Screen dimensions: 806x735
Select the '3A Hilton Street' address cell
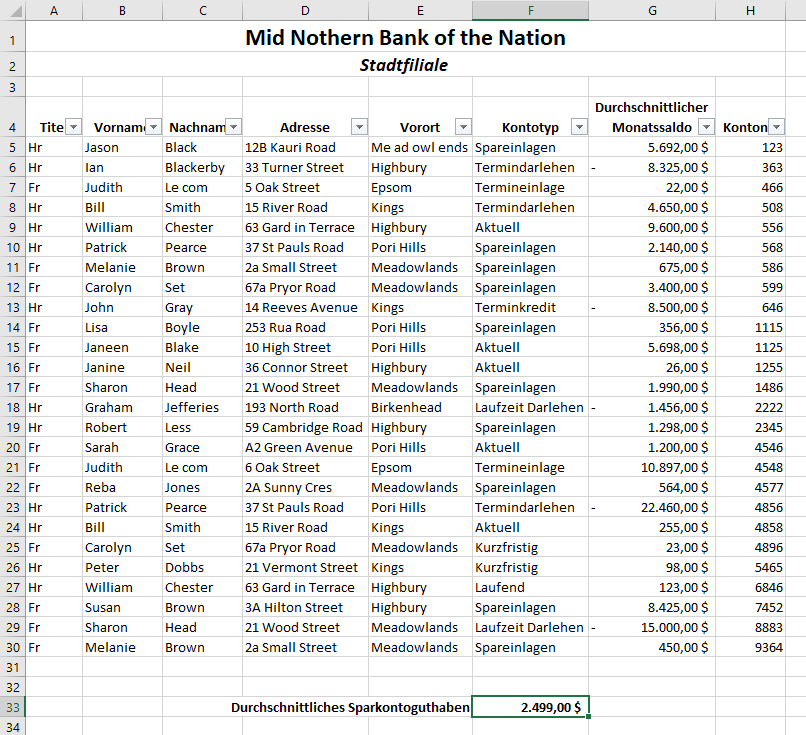click(x=305, y=608)
